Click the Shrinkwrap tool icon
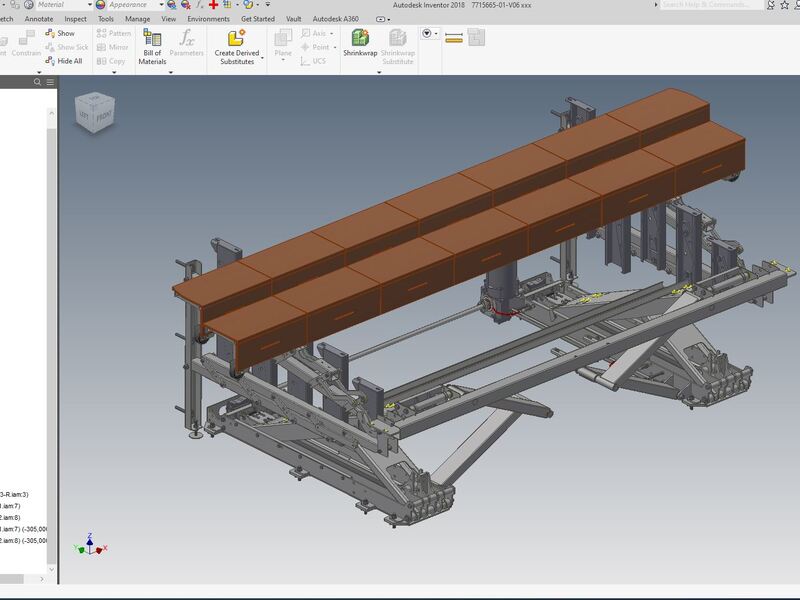This screenshot has width=800, height=600. pyautogui.click(x=360, y=38)
